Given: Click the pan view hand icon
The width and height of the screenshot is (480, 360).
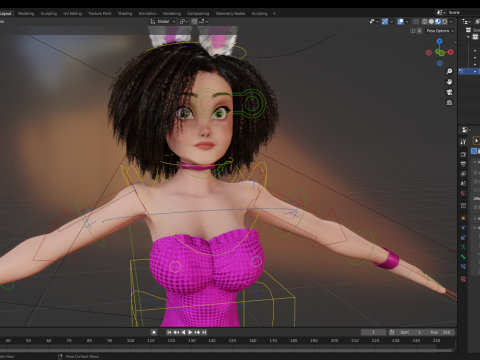Looking at the screenshot, I should click(x=449, y=82).
